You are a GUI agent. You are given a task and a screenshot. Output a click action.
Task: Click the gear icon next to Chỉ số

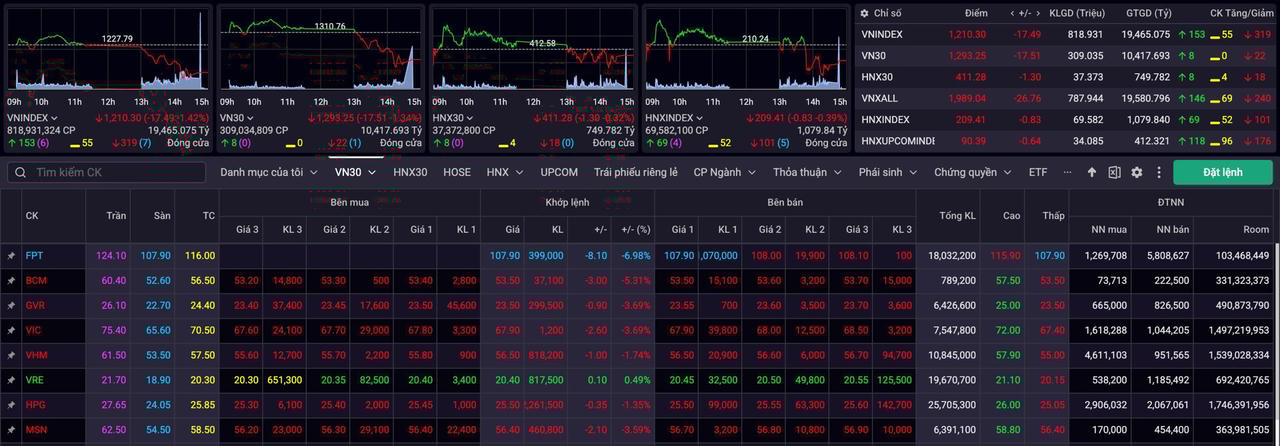[865, 13]
